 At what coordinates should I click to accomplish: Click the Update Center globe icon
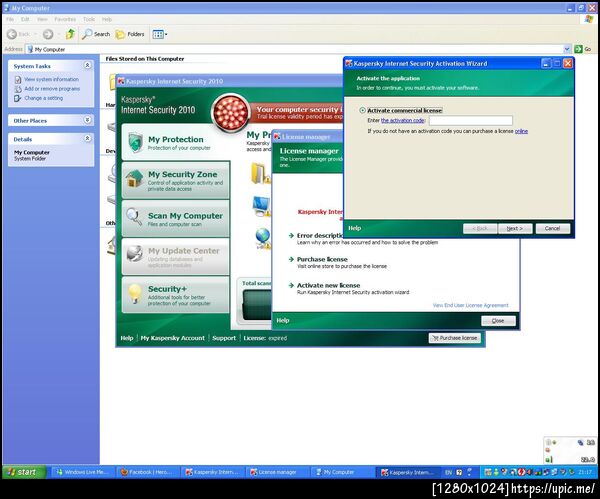(134, 254)
